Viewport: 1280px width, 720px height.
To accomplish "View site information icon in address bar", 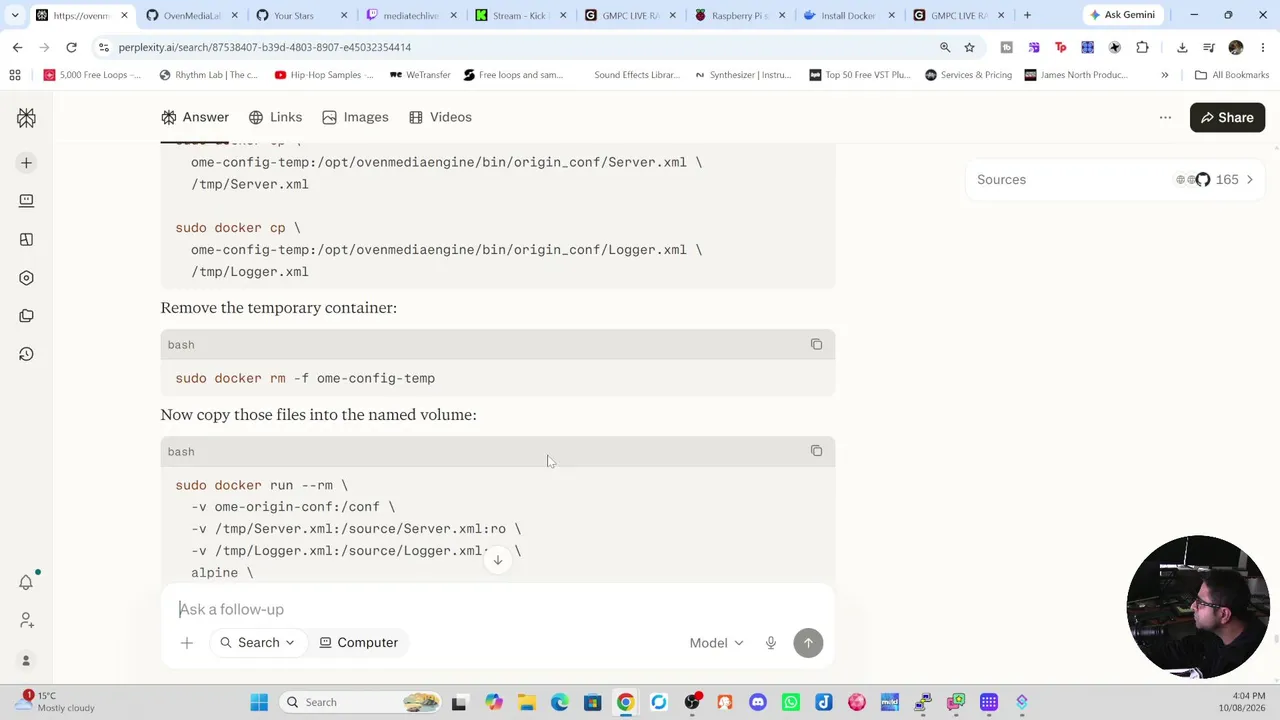I will coord(103,47).
